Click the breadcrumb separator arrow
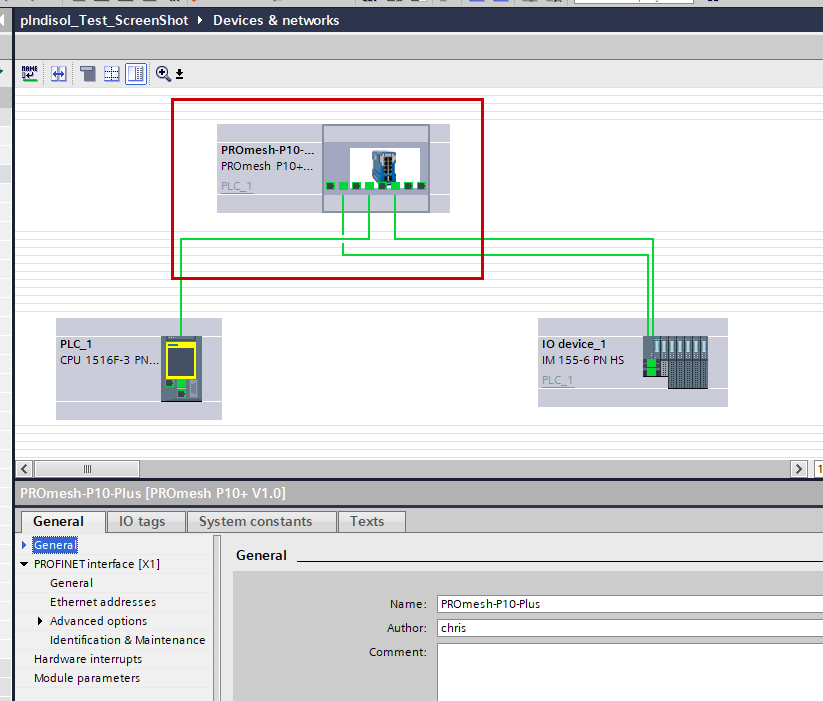Screen dimensions: 823x701 point(200,20)
